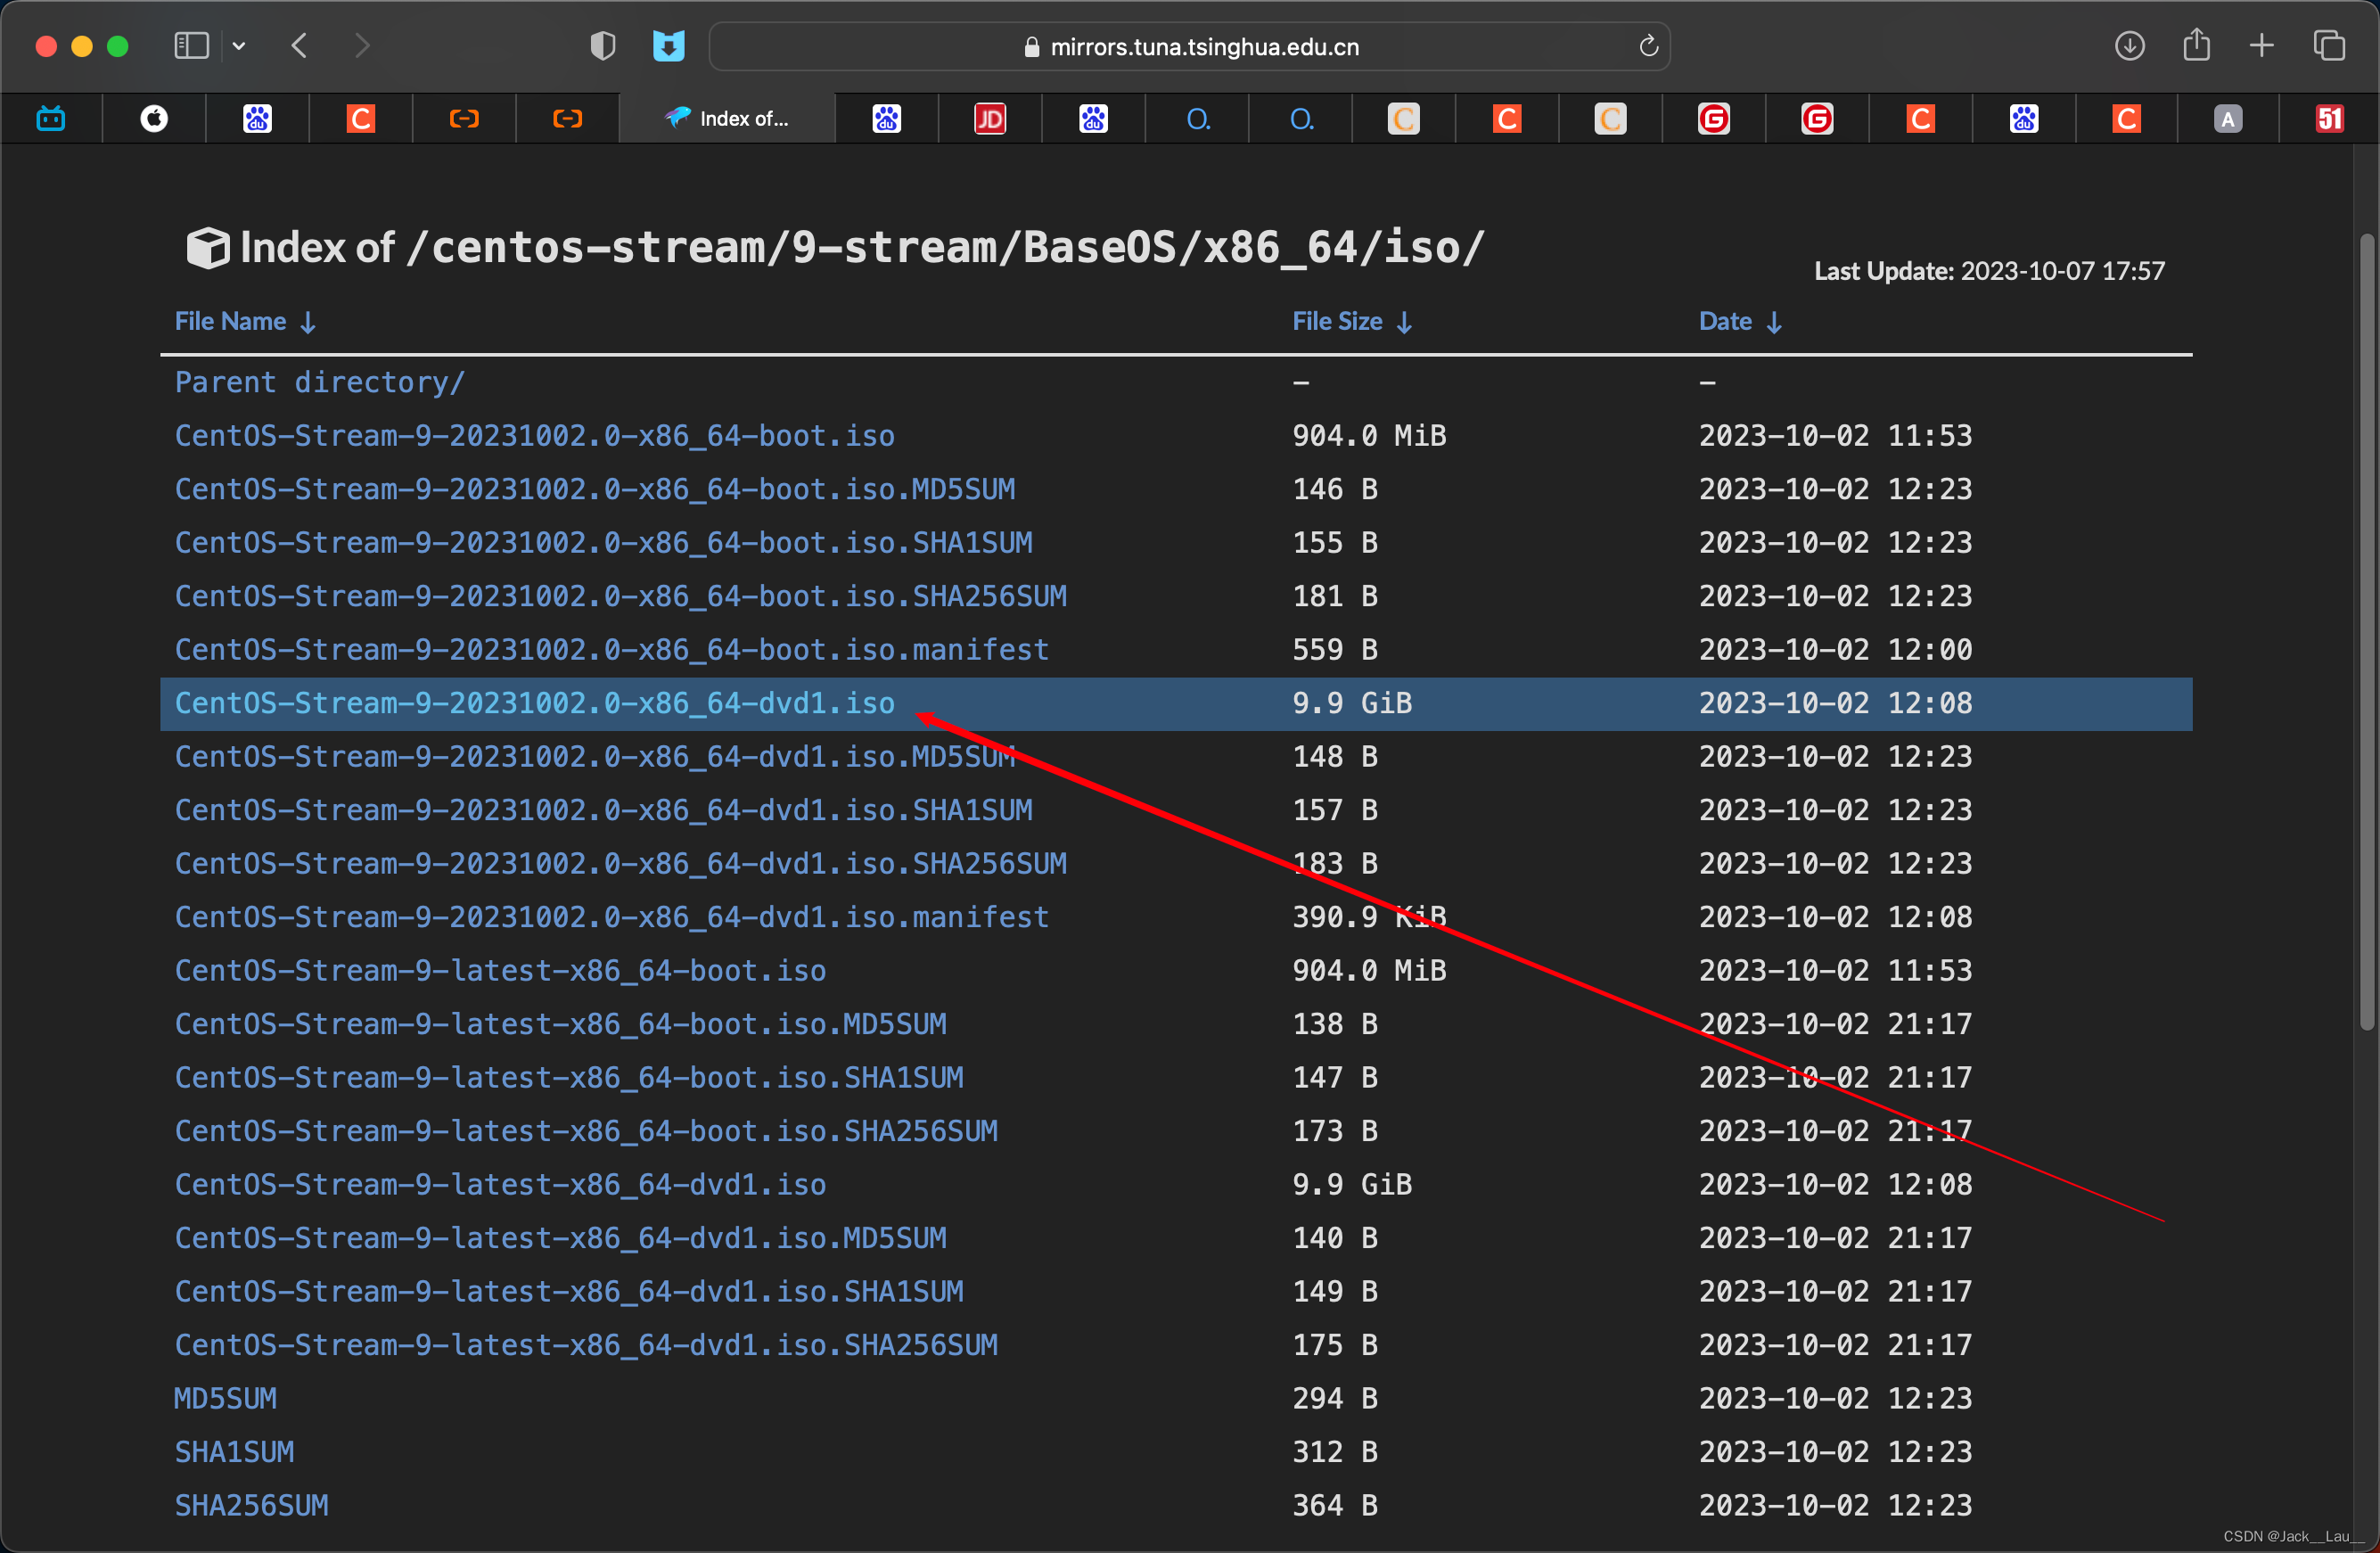Download CentOS-Stream-9-latest-x86_64-dvd1.iso
2380x1553 pixels.
(501, 1185)
